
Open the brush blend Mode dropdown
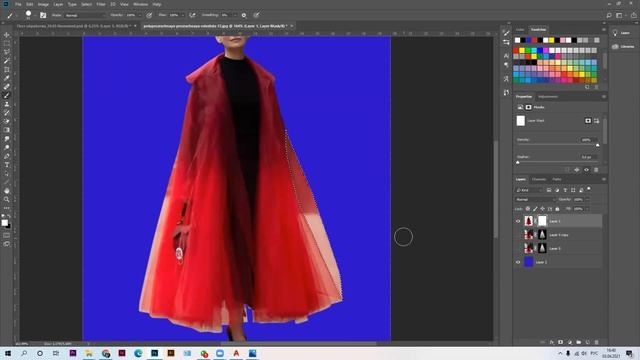85,15
